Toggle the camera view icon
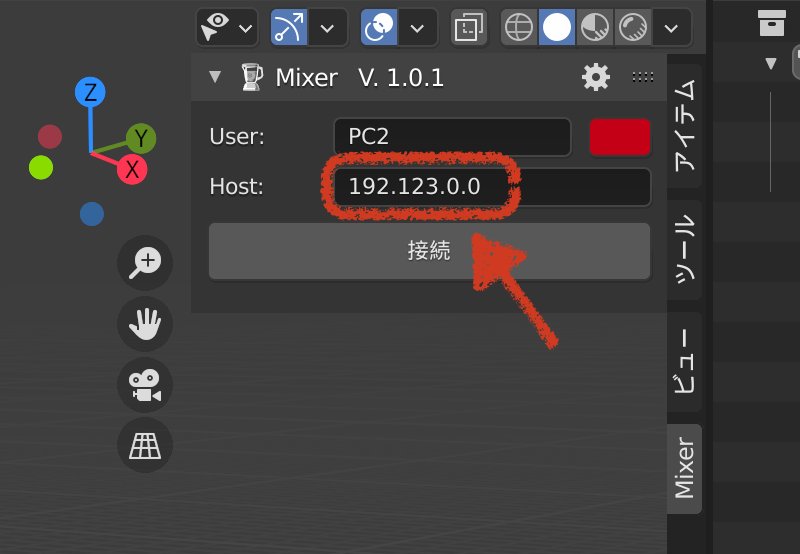Viewport: 800px width, 554px height. coord(145,385)
